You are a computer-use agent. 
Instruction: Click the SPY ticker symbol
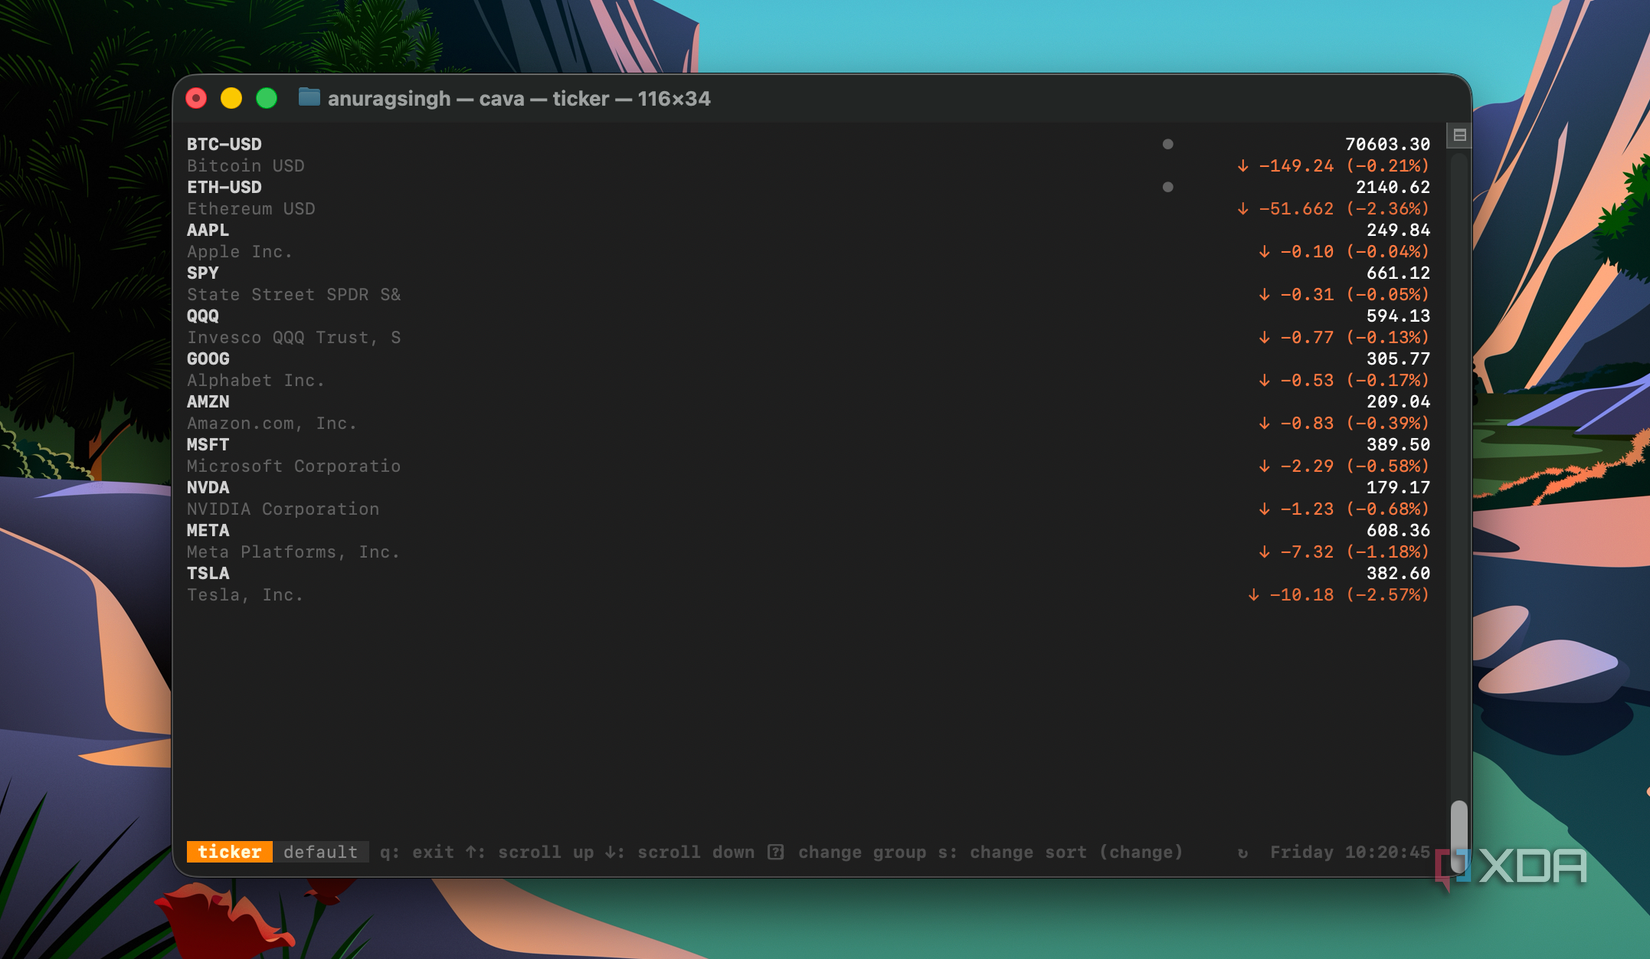[x=203, y=273]
